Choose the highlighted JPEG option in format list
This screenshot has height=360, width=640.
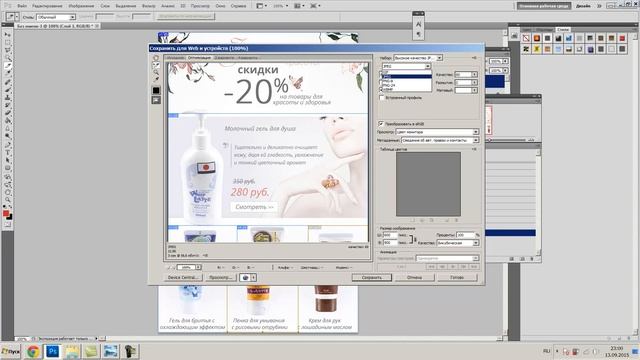tap(406, 76)
